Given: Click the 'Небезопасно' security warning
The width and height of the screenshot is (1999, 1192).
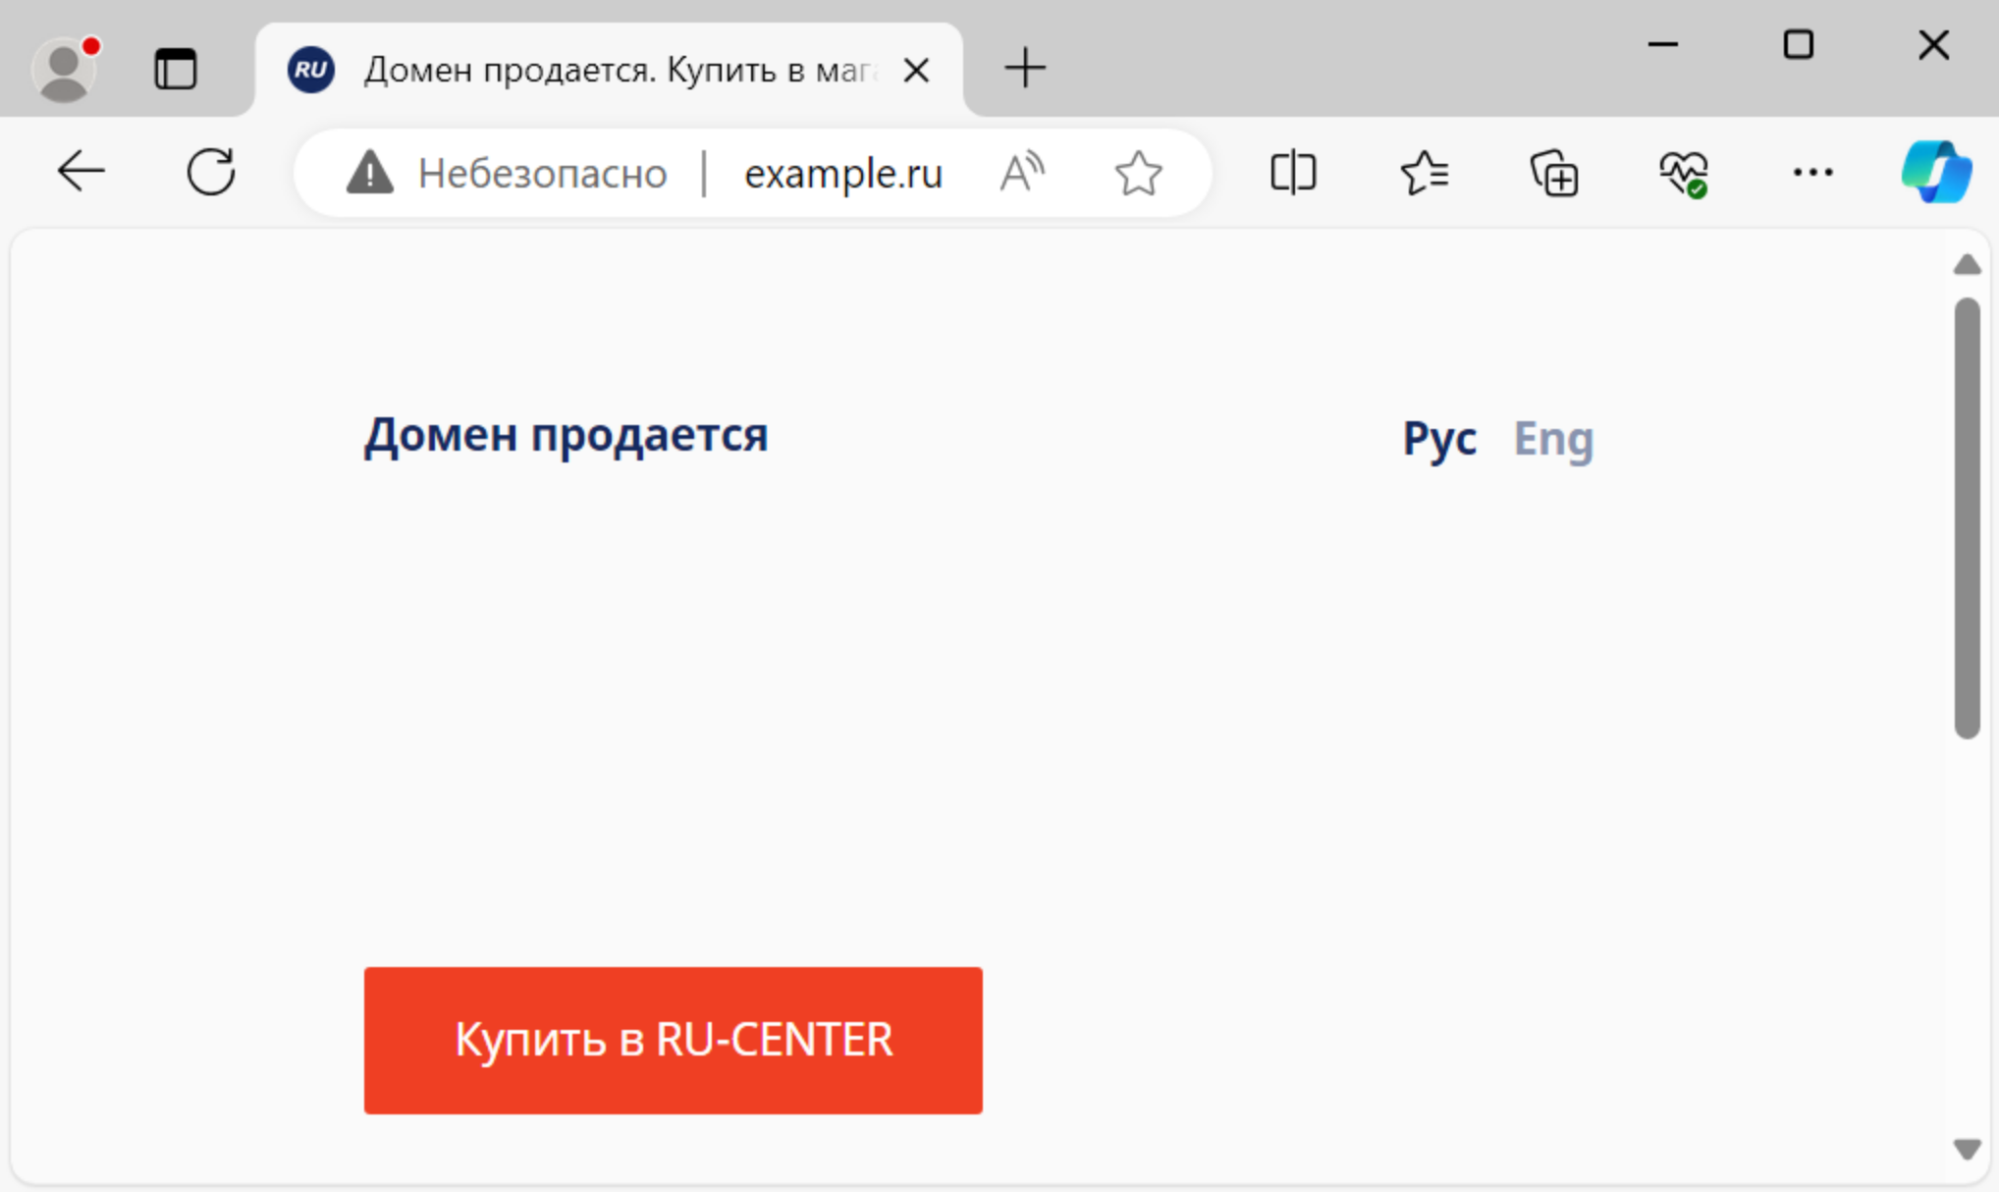Looking at the screenshot, I should pyautogui.click(x=507, y=174).
